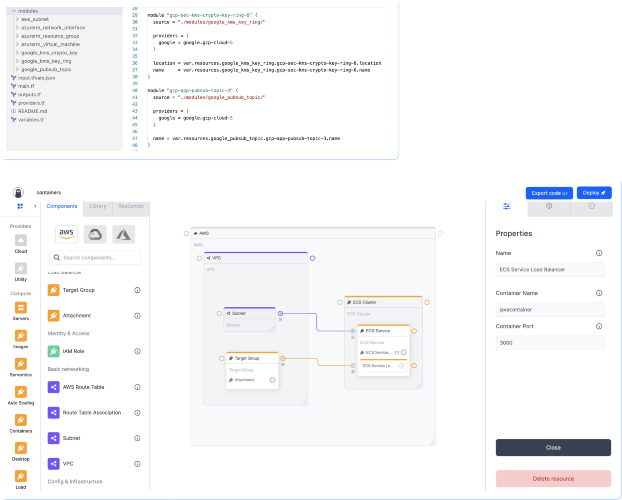Screen dimensions: 622x500
Task: Show info for the Name field
Action: (x=599, y=253)
